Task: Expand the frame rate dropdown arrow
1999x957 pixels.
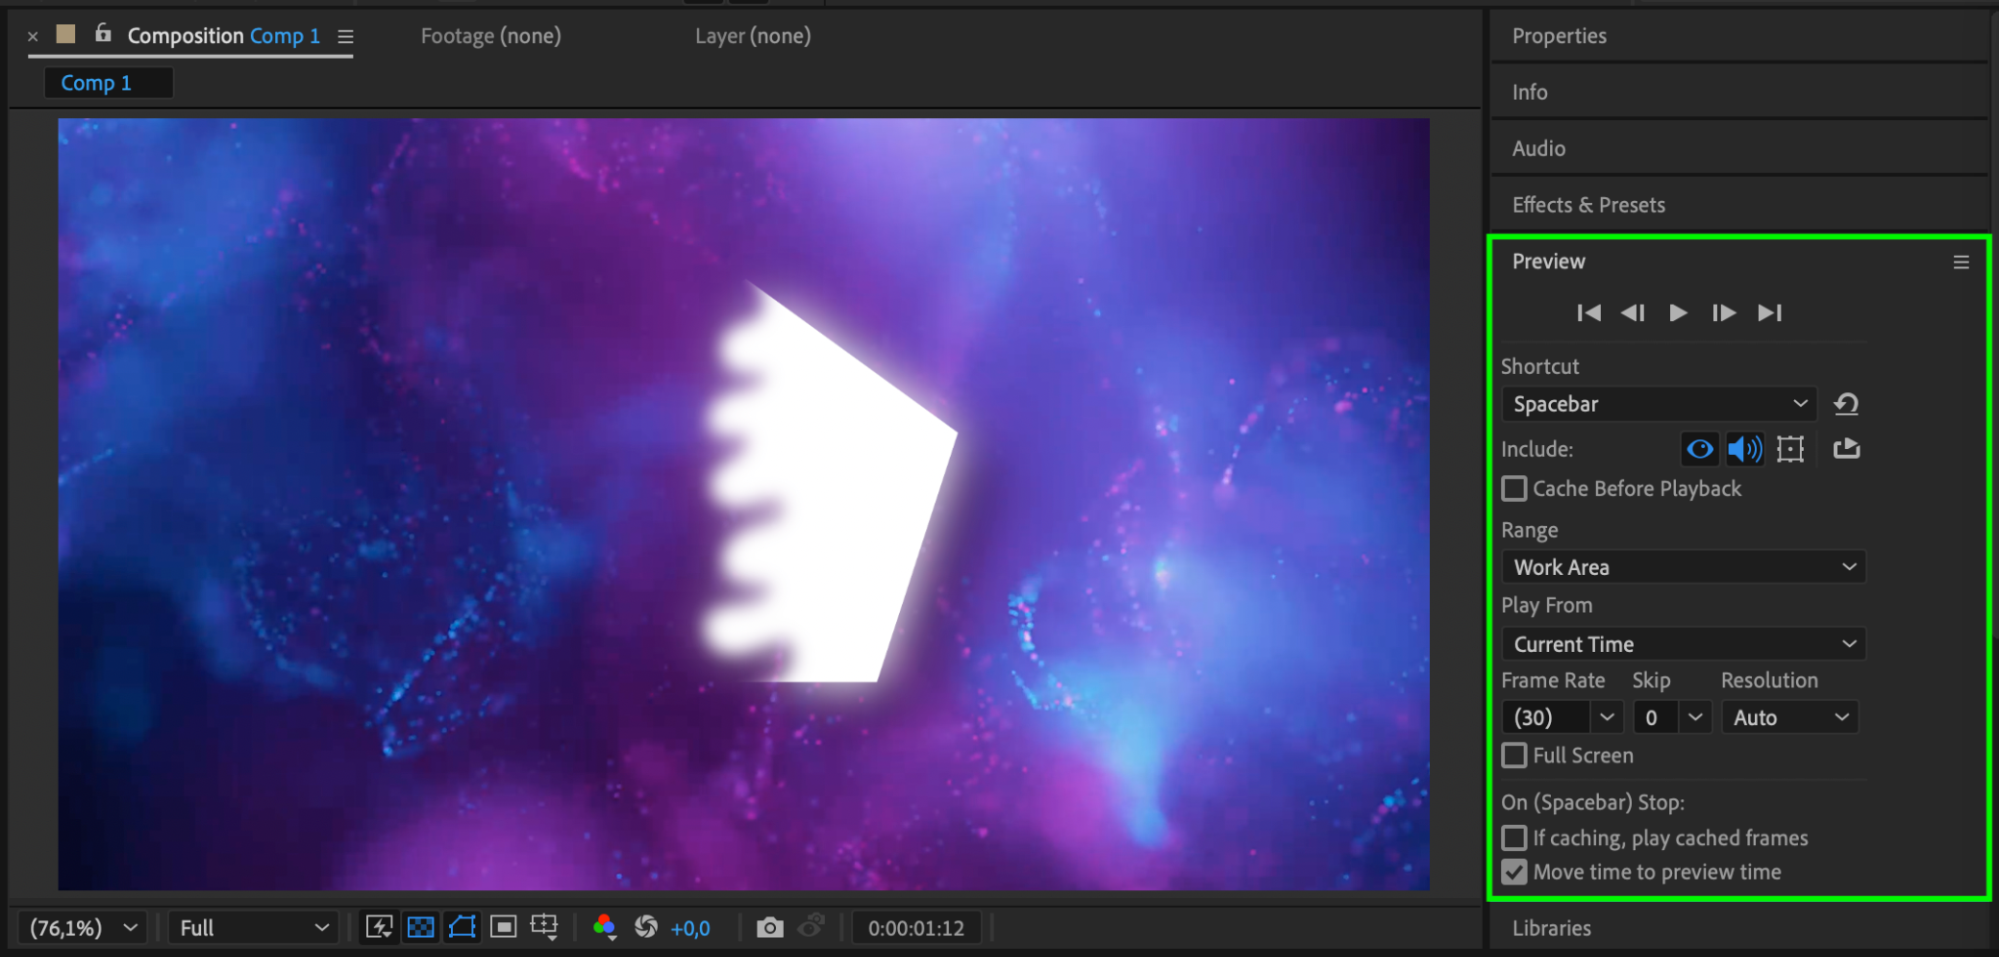Action: pos(1607,717)
